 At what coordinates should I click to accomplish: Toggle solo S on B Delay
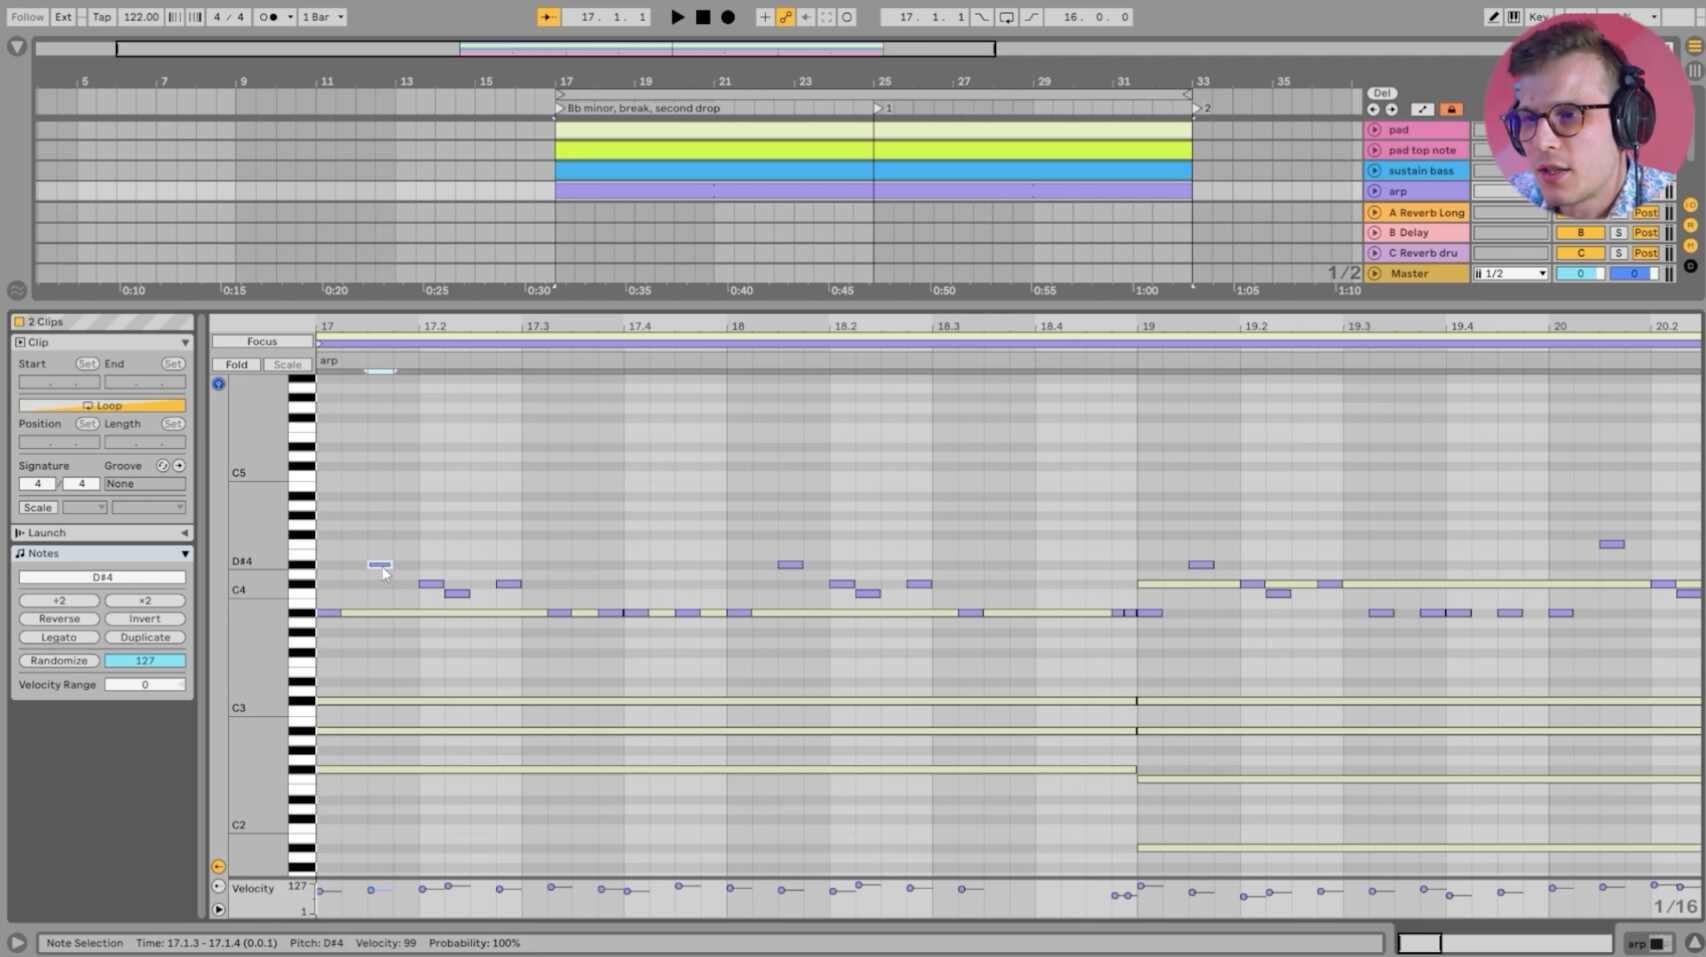1618,233
